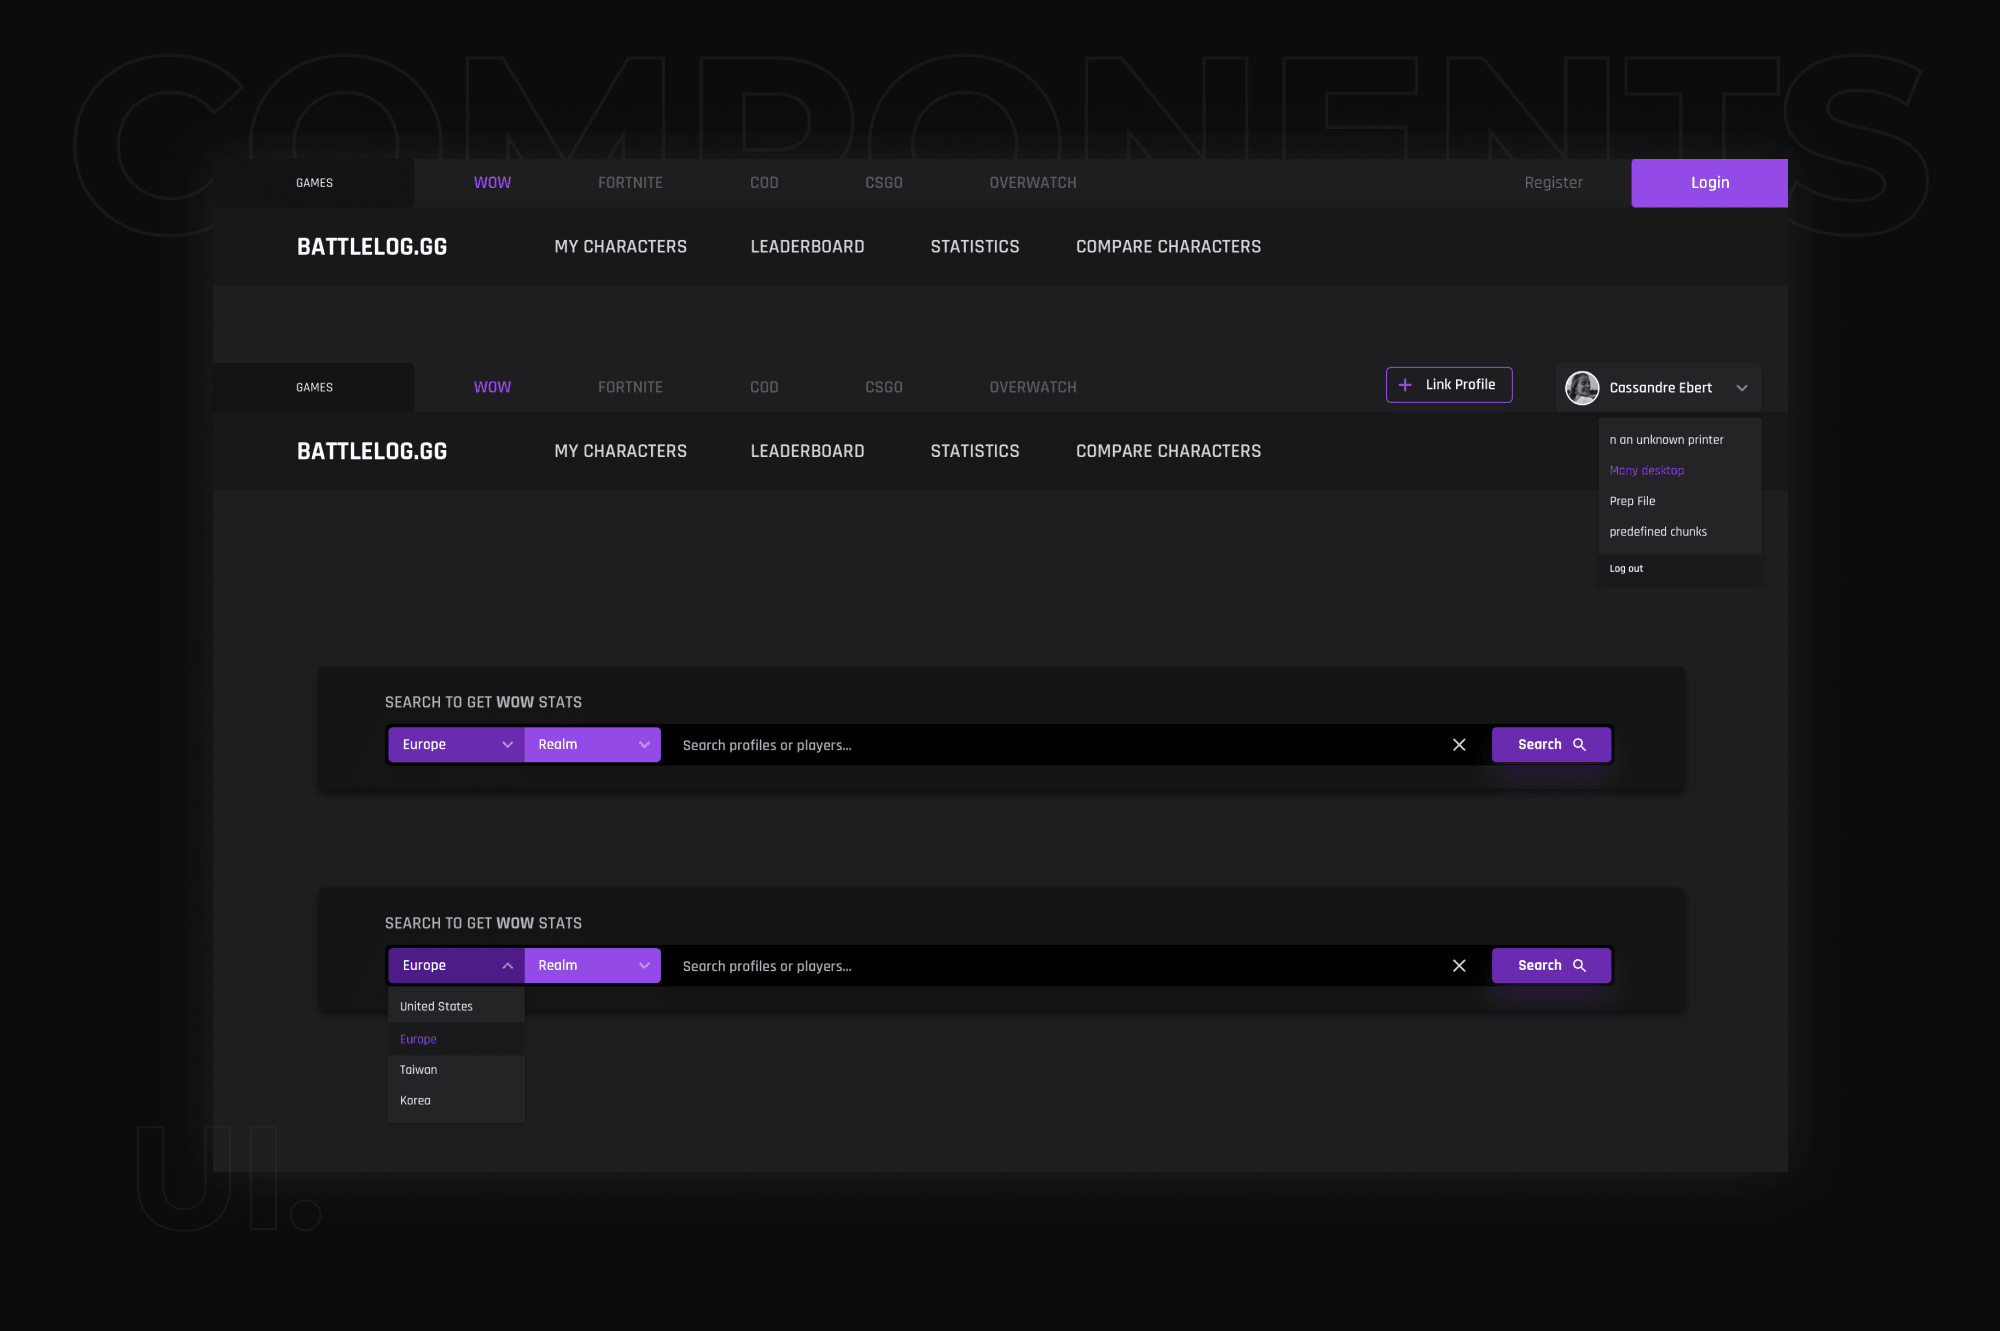Click the plus icon in Link Profile button
The height and width of the screenshot is (1331, 2000).
(1405, 385)
